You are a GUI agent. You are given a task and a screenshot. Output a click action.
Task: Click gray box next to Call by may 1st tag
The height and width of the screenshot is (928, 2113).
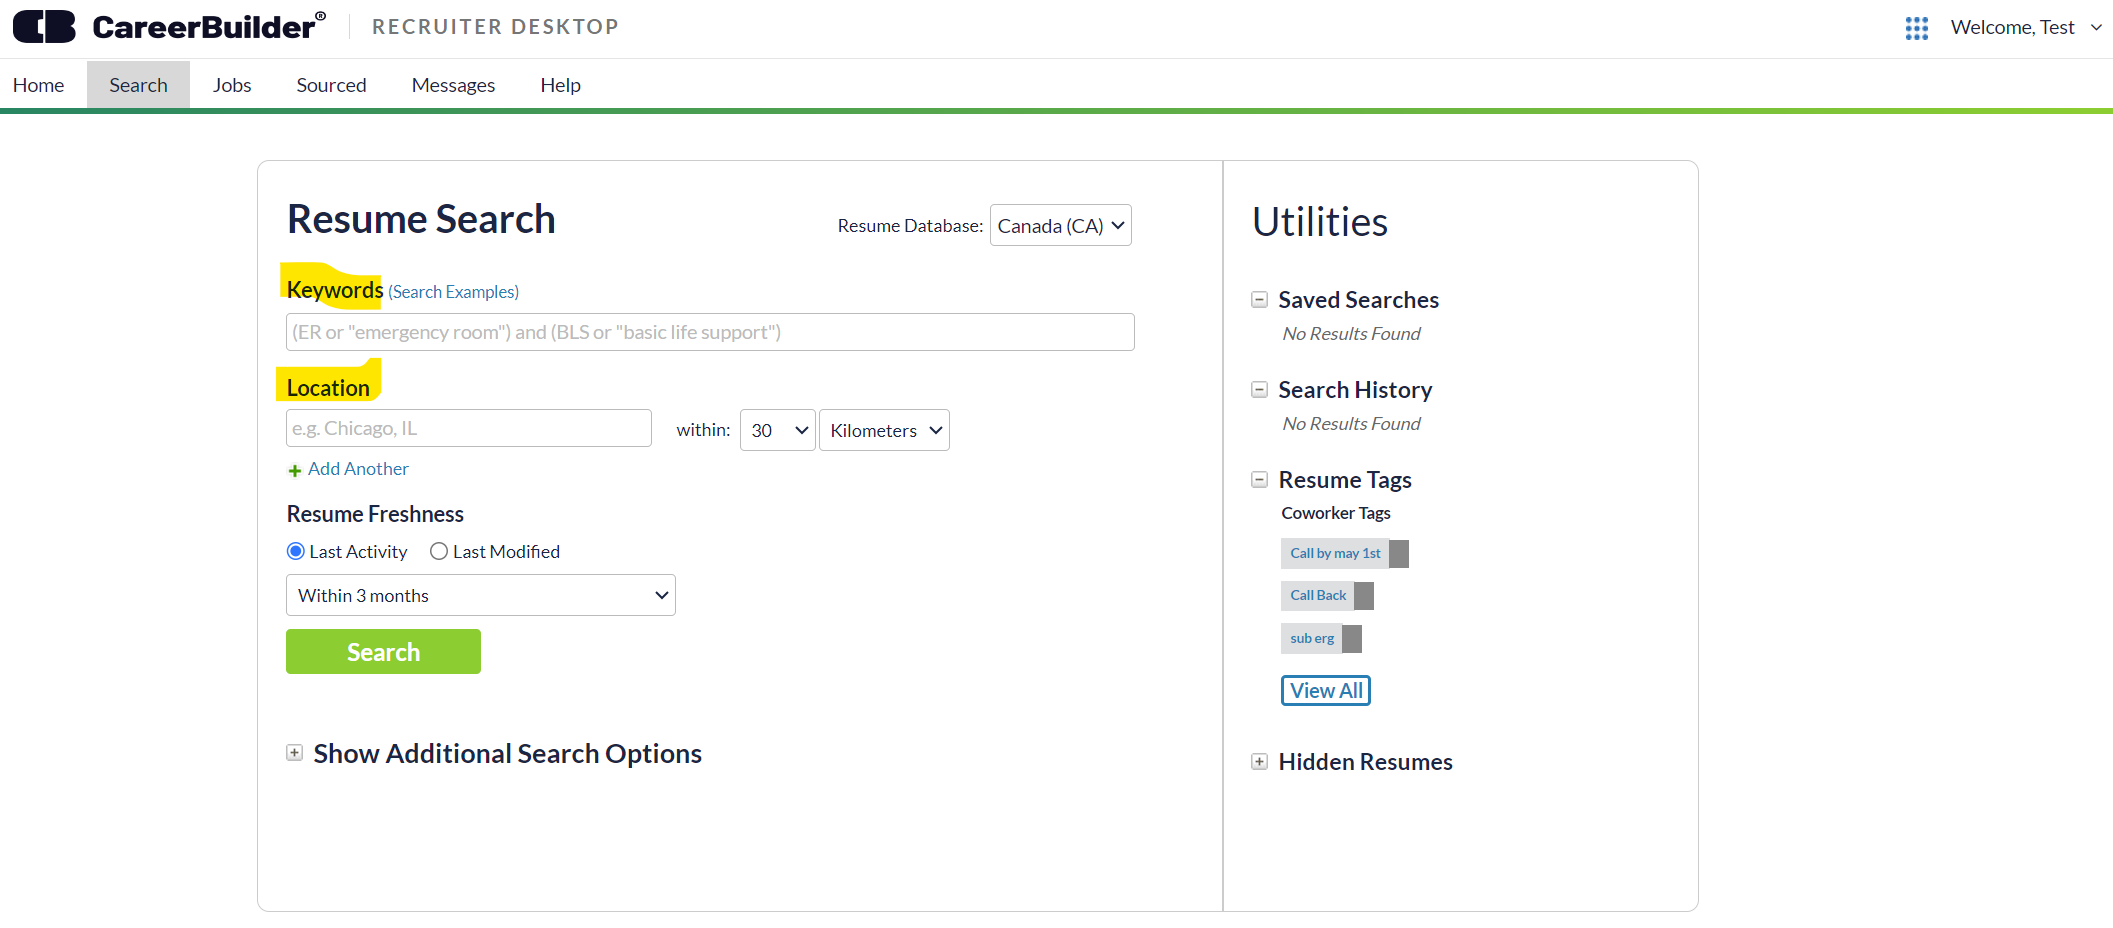tap(1399, 554)
